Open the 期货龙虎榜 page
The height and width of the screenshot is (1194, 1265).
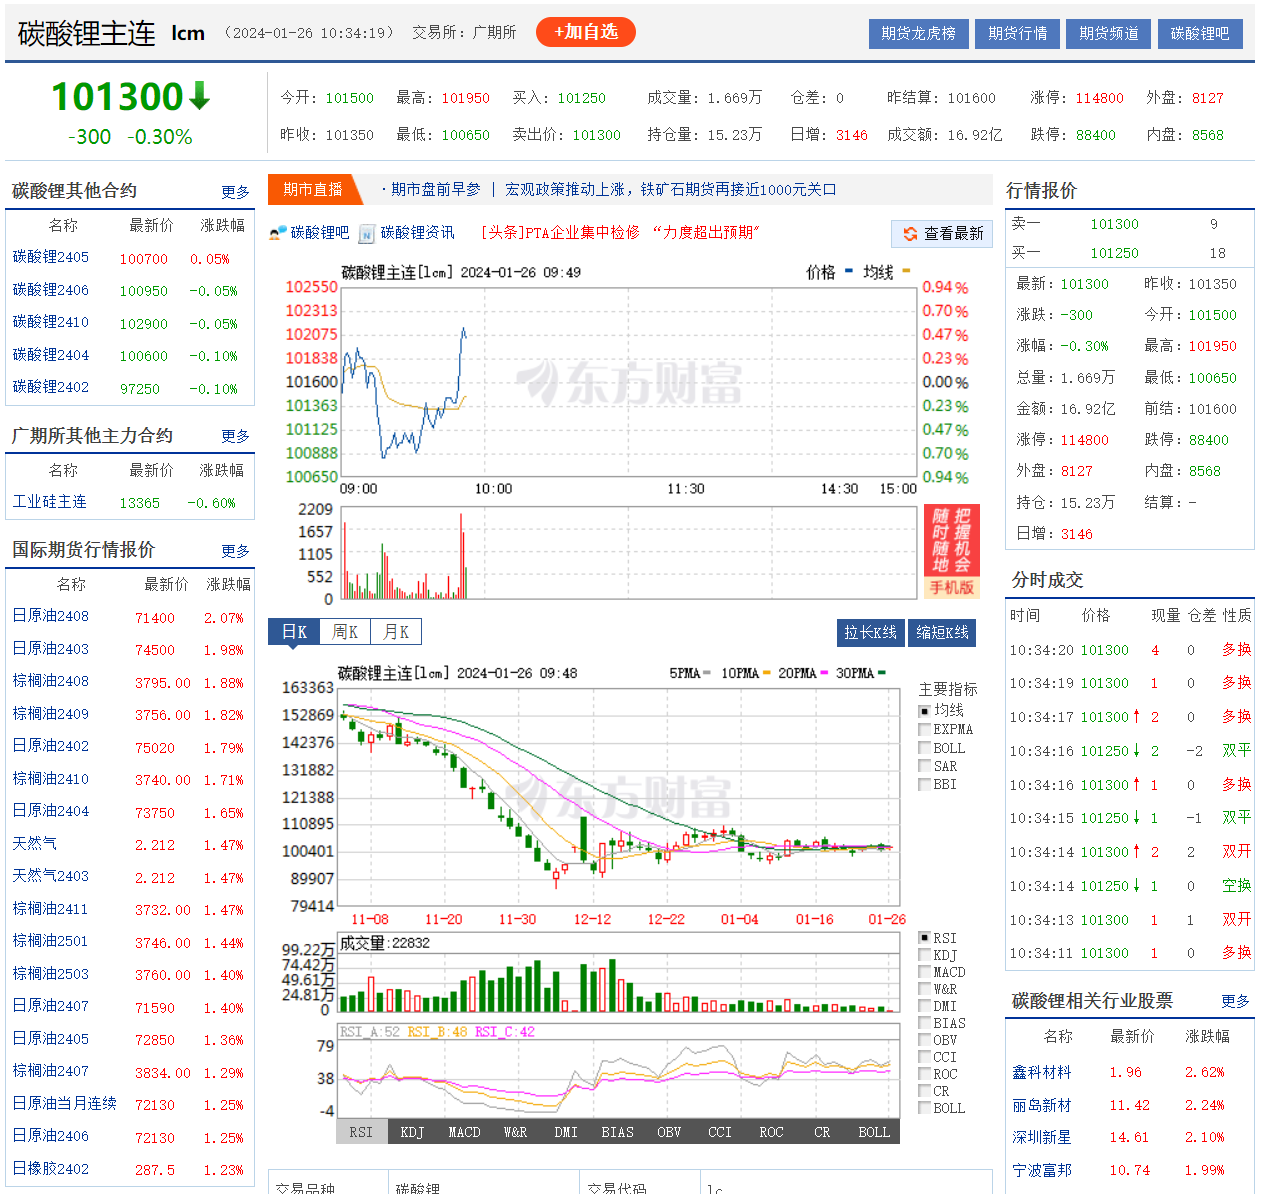918,33
